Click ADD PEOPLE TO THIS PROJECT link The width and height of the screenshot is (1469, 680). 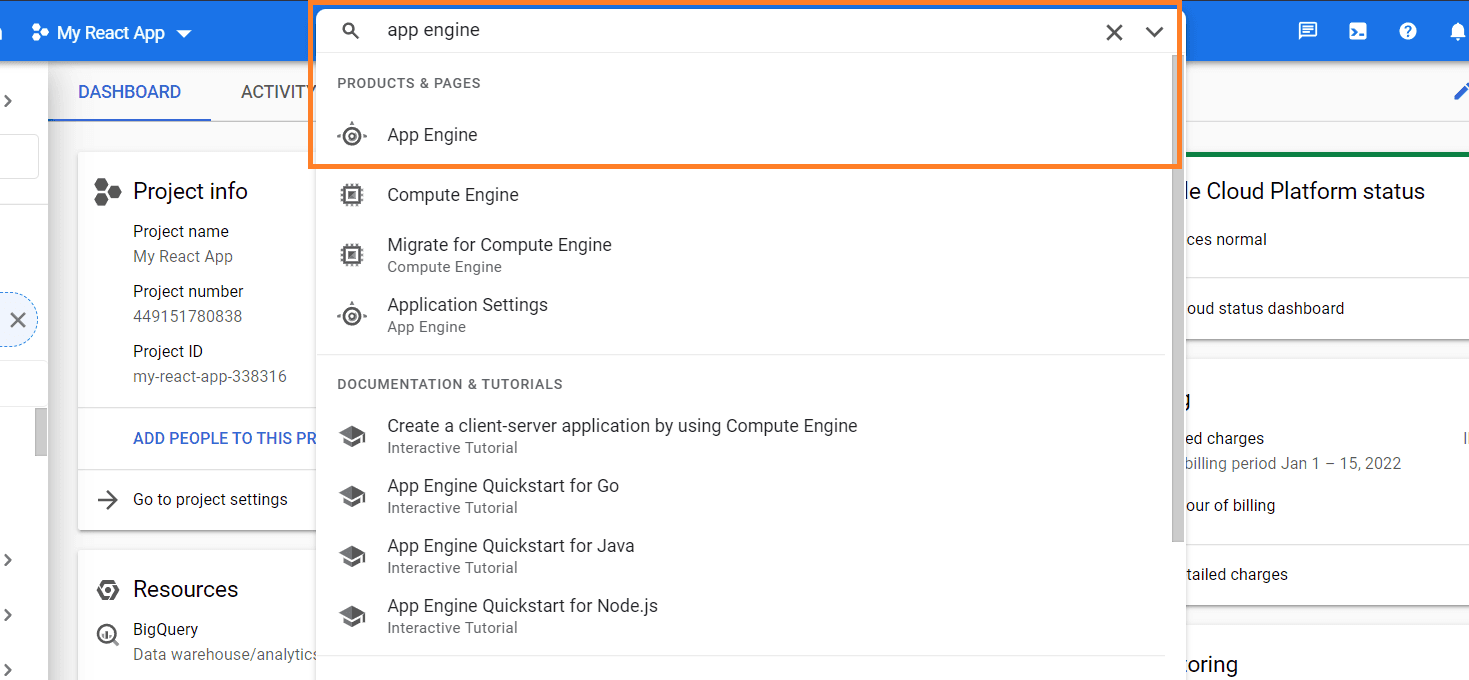coord(225,438)
